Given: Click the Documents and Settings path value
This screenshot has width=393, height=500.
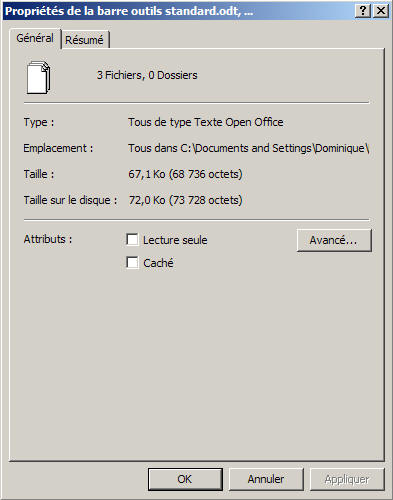Looking at the screenshot, I should pyautogui.click(x=249, y=148).
